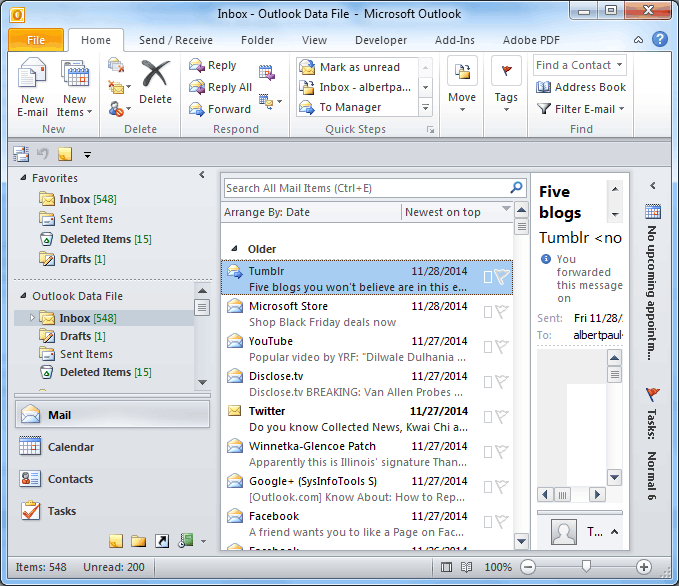Open the Move menu
This screenshot has width=679, height=586.
(462, 84)
